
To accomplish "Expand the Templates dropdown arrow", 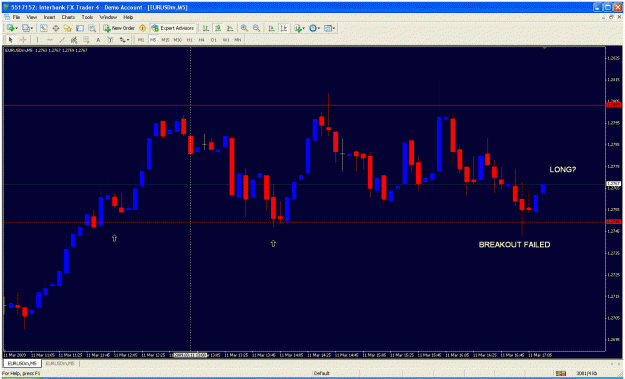I will [x=334, y=28].
